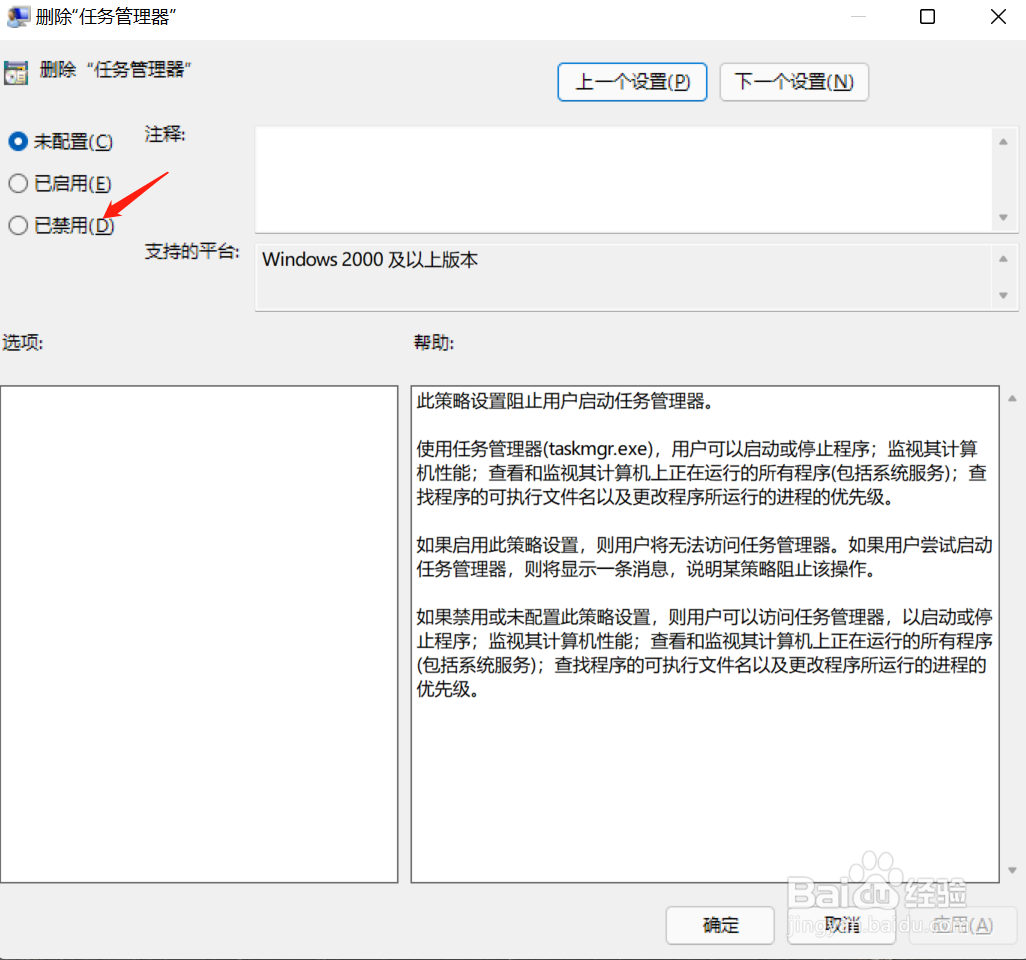The image size is (1026, 960).
Task: Click the policy setting icon beside 删除 heading
Action: (x=16, y=73)
